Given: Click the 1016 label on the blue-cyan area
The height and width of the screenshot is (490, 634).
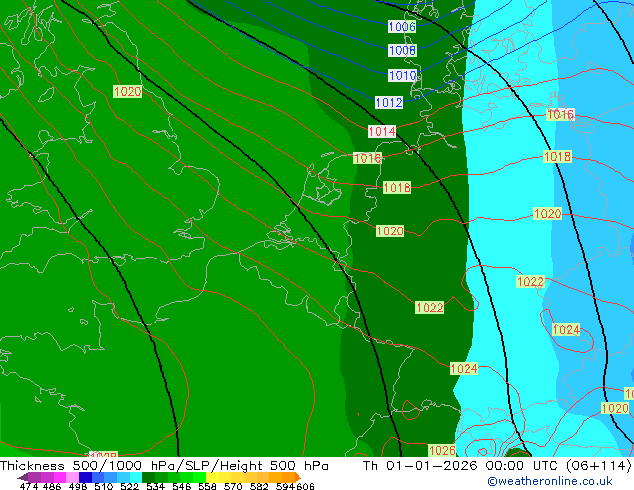Looking at the screenshot, I should 560,114.
